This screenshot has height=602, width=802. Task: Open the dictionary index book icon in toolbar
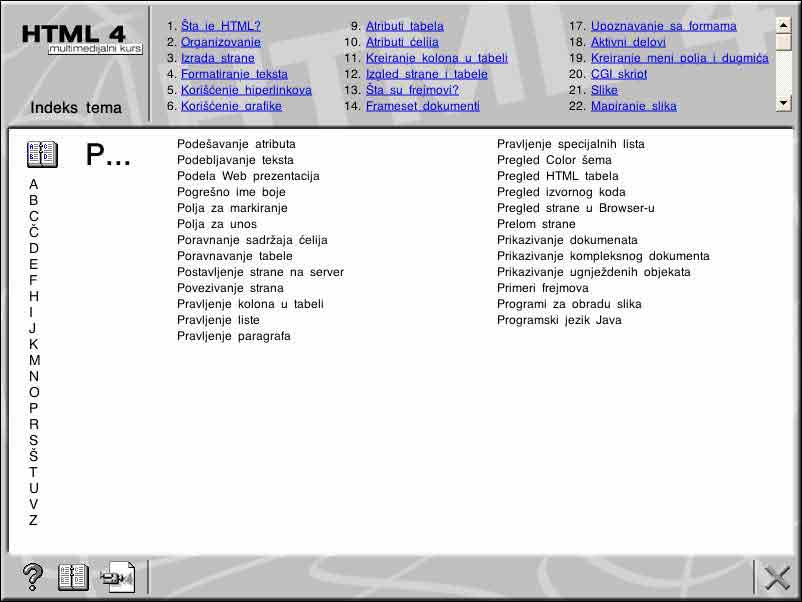pyautogui.click(x=72, y=577)
